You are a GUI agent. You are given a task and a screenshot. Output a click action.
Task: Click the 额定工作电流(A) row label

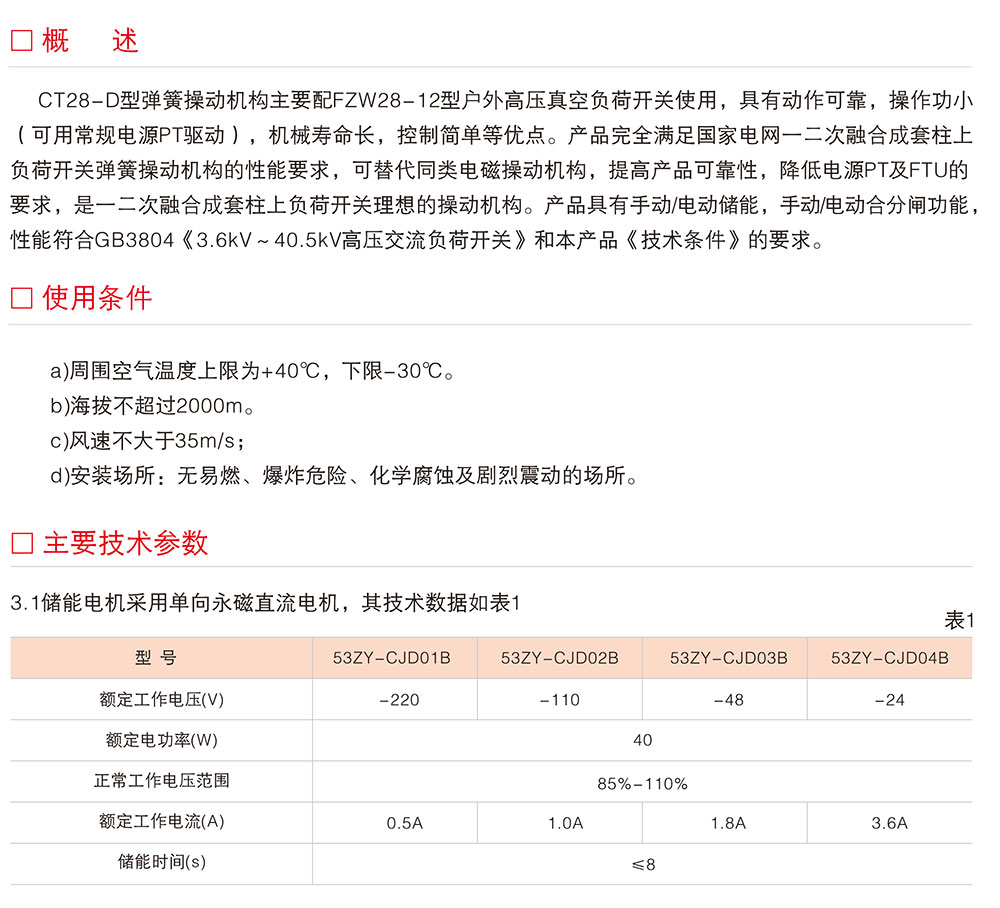click(161, 821)
